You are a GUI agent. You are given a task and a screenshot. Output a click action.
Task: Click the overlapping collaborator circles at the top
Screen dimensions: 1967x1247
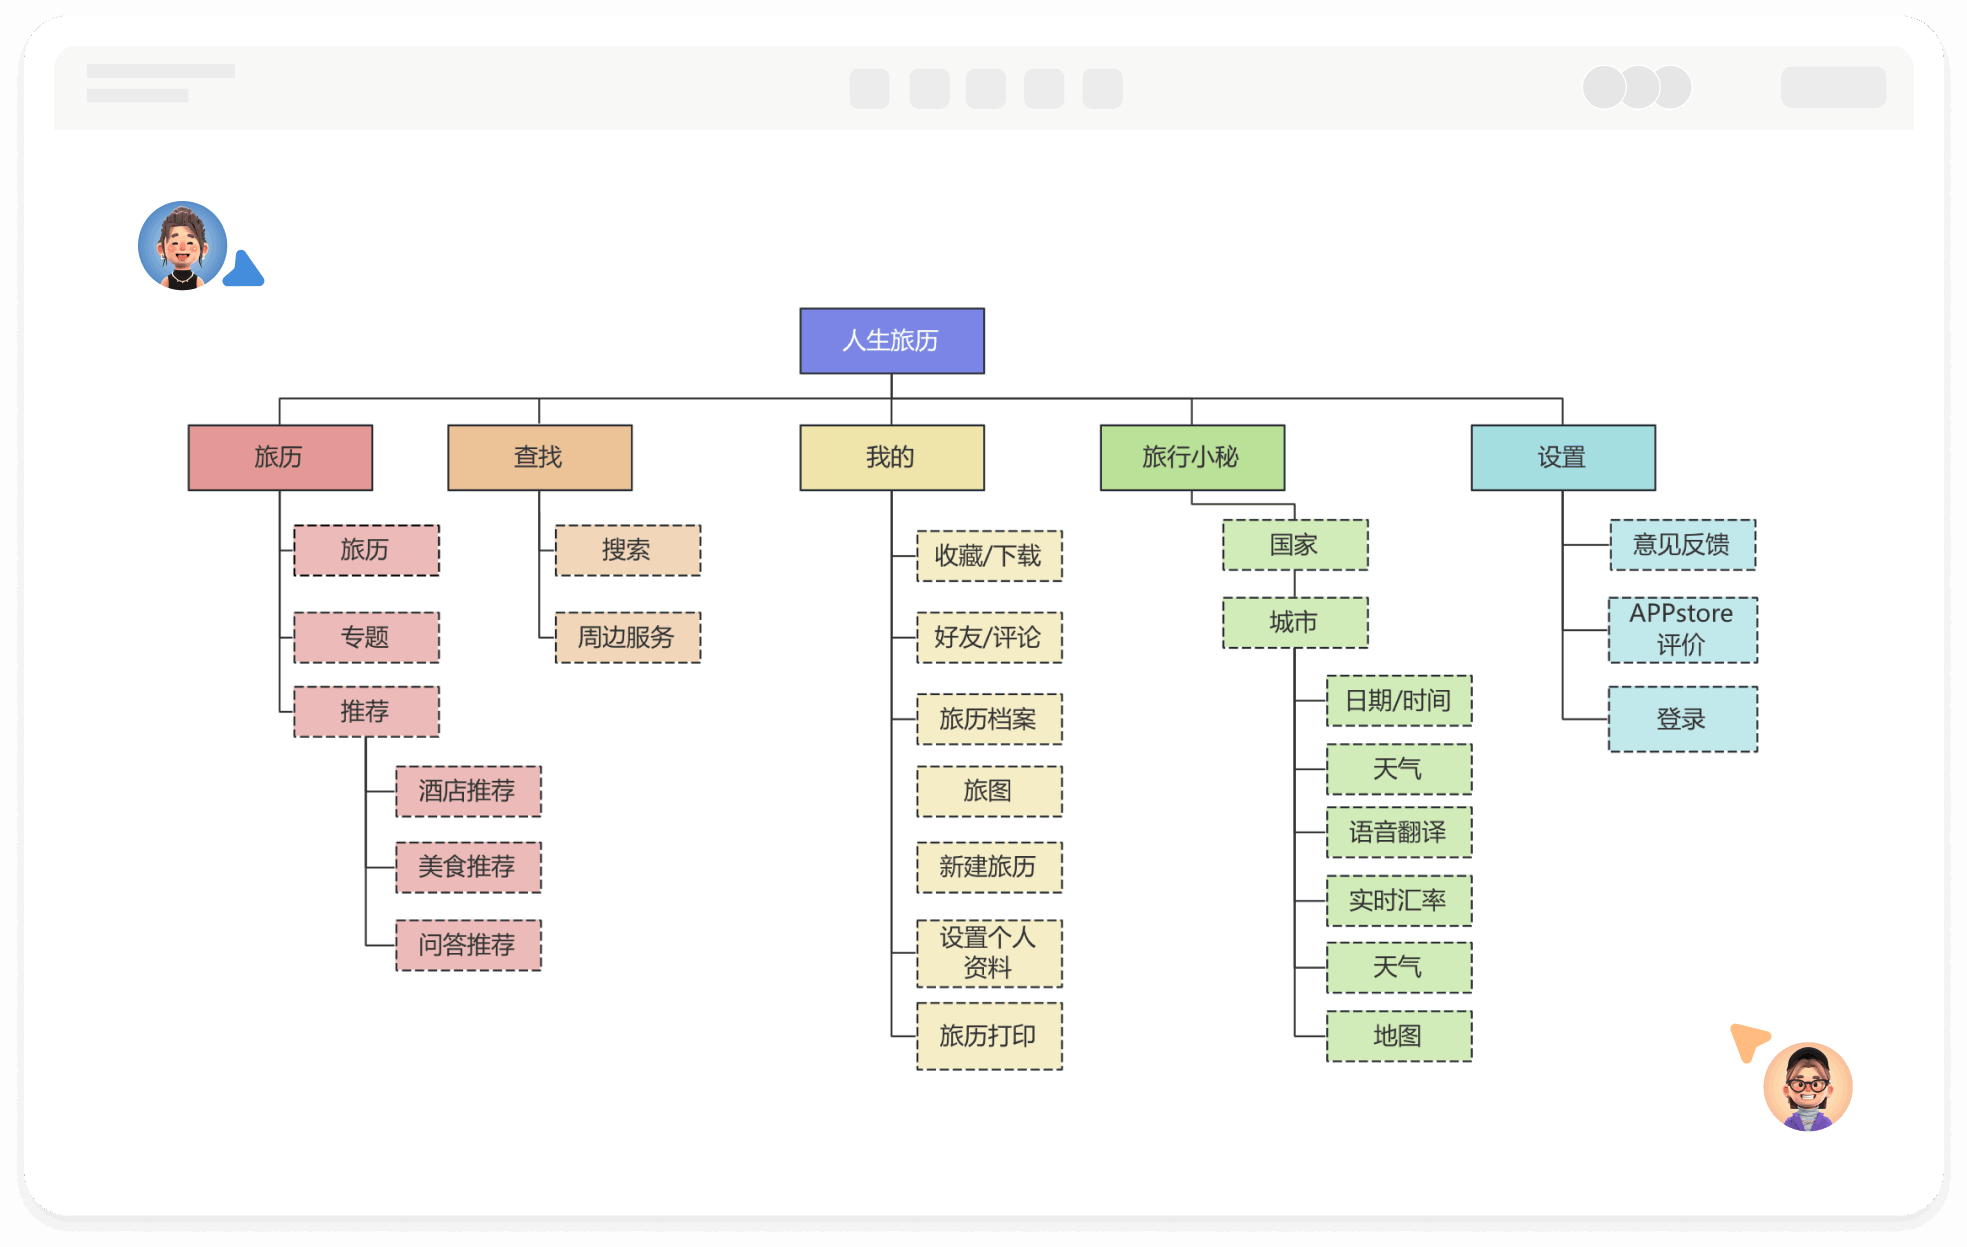coord(1637,88)
